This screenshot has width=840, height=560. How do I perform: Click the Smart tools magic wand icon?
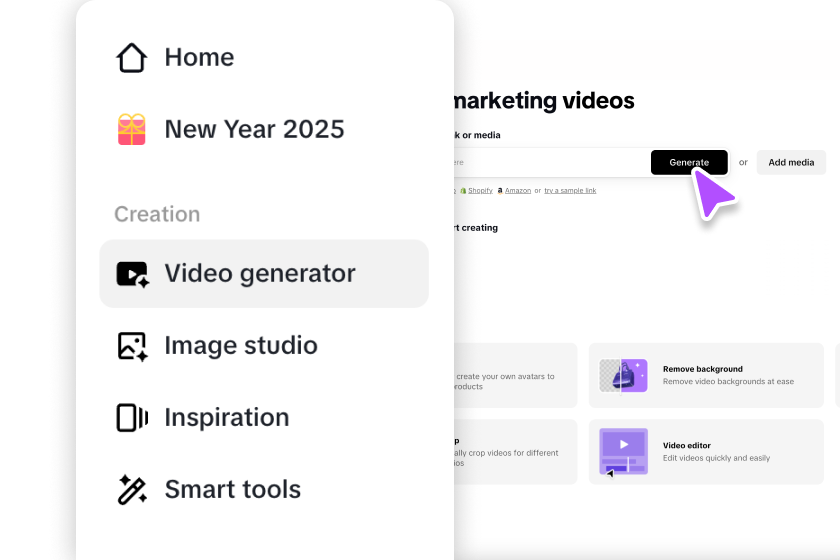(132, 489)
